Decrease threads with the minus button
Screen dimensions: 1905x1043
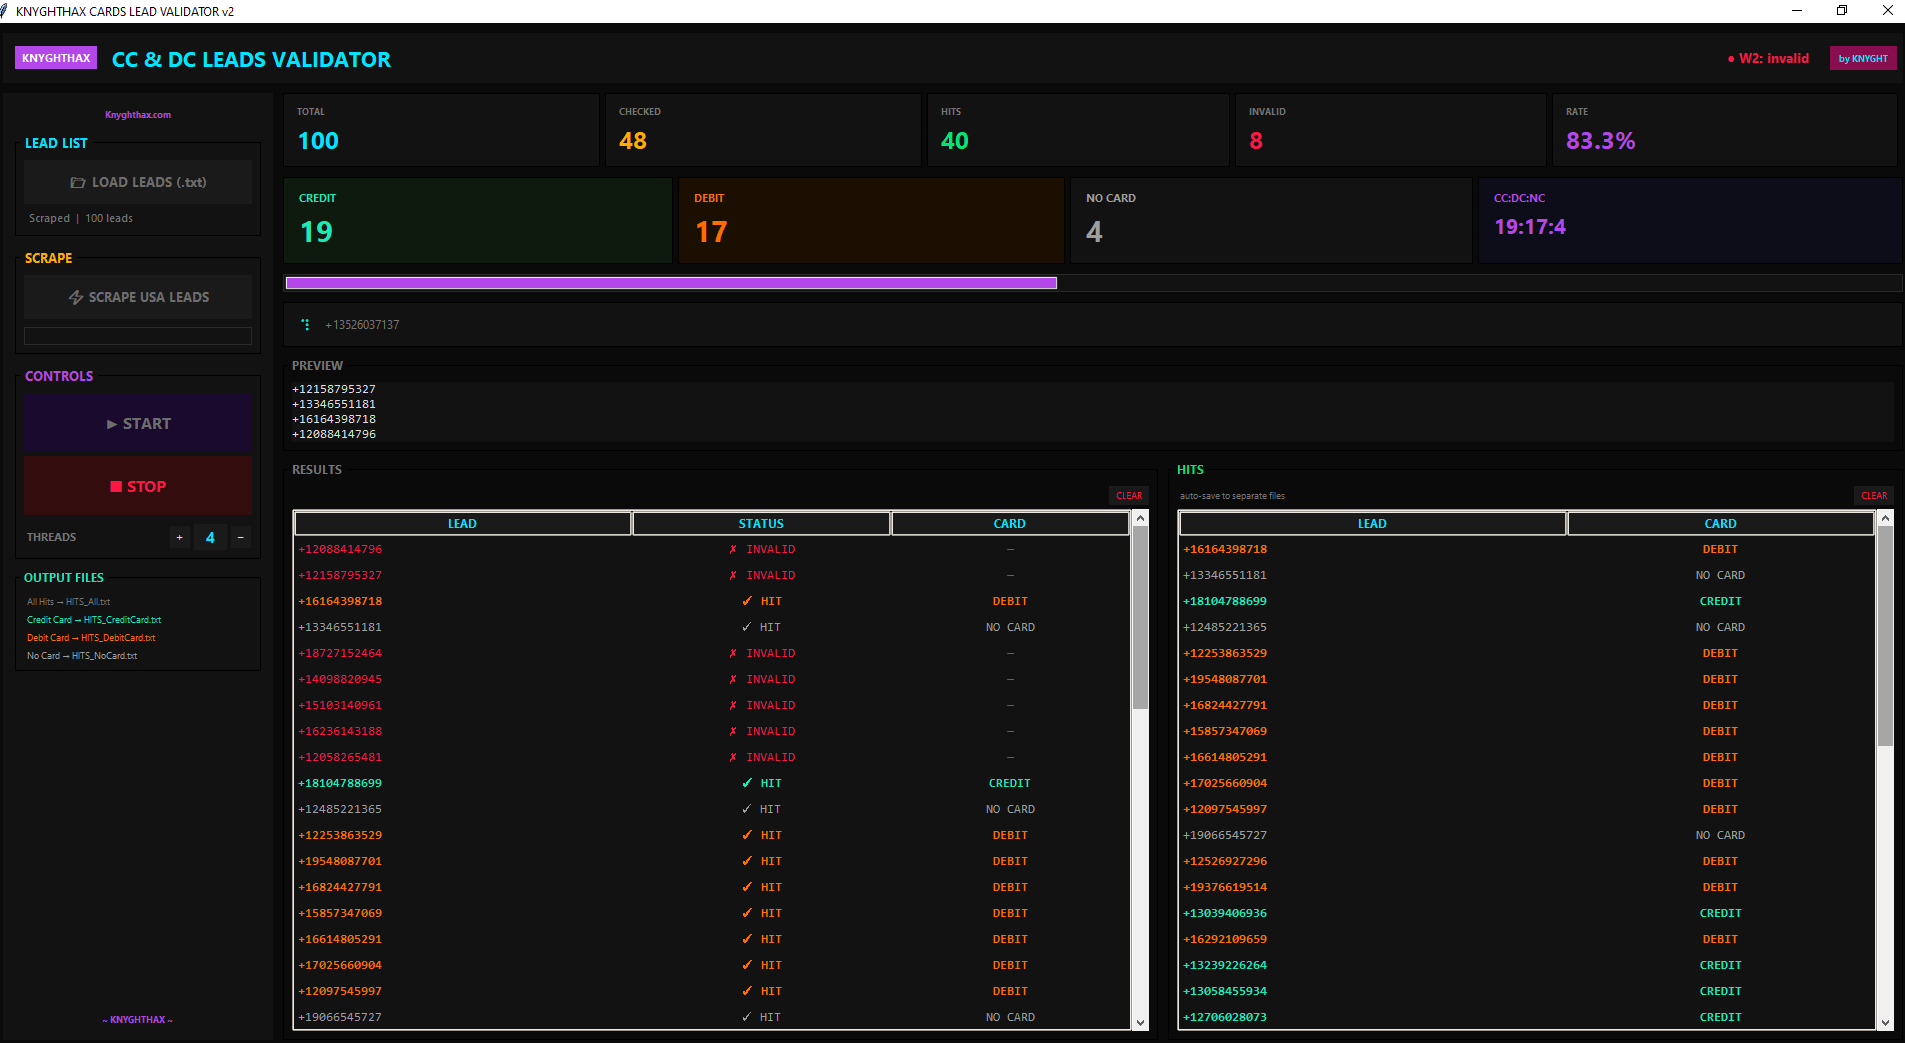tap(240, 538)
